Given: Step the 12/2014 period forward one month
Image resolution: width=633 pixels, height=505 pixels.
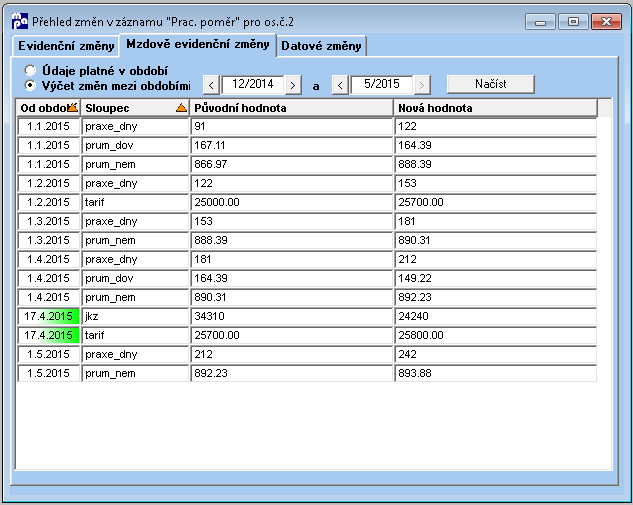Looking at the screenshot, I should 293,85.
